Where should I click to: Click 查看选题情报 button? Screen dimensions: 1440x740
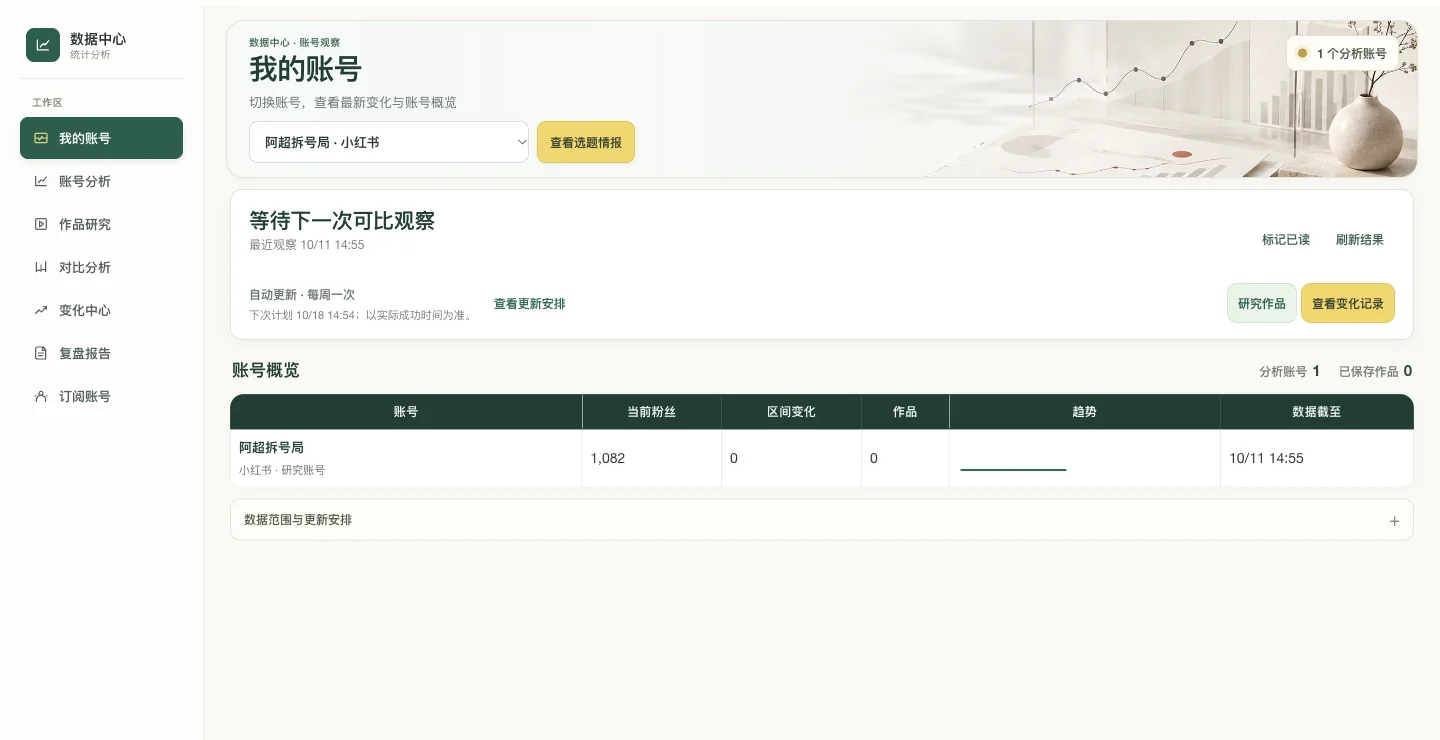586,142
